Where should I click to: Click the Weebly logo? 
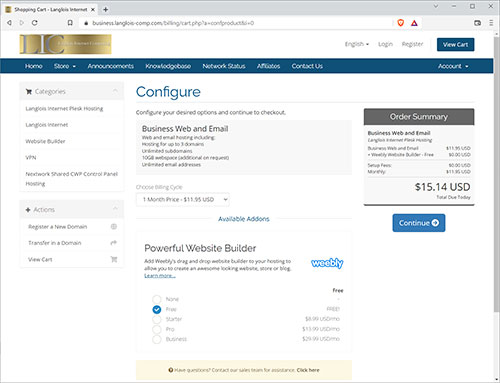[x=327, y=263]
